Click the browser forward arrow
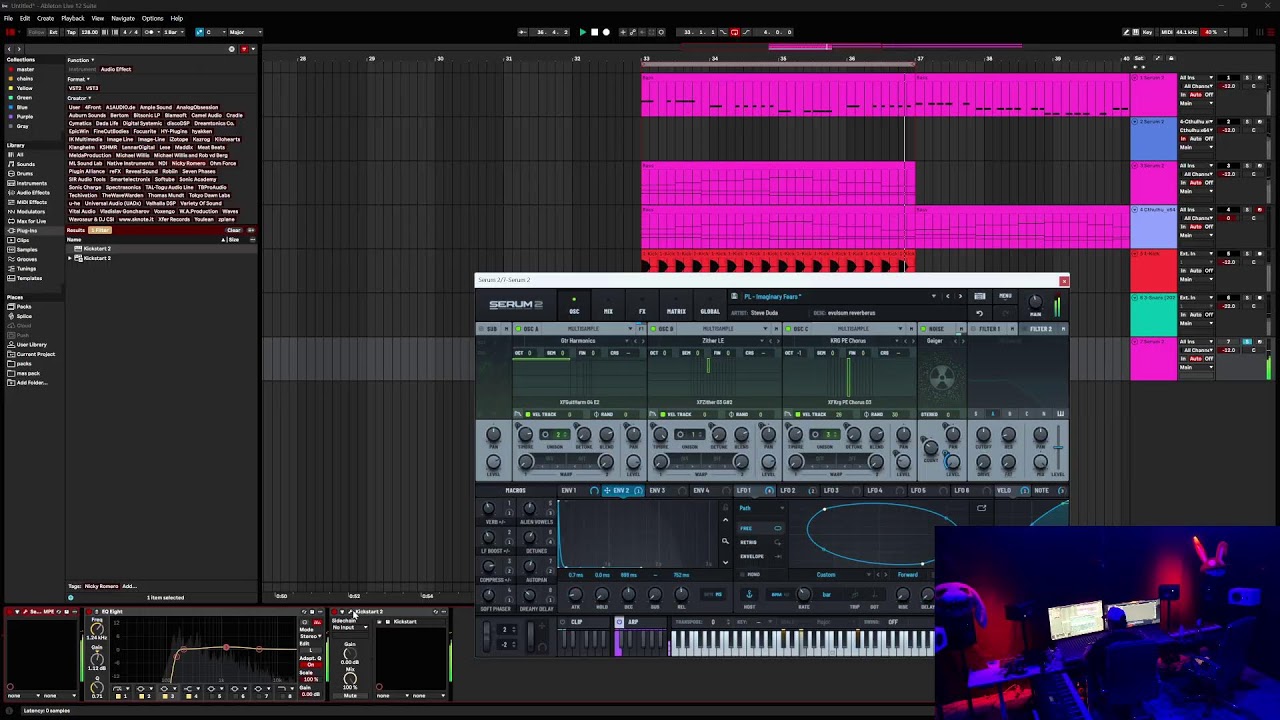Viewport: 1280px width, 720px height. click(20, 49)
